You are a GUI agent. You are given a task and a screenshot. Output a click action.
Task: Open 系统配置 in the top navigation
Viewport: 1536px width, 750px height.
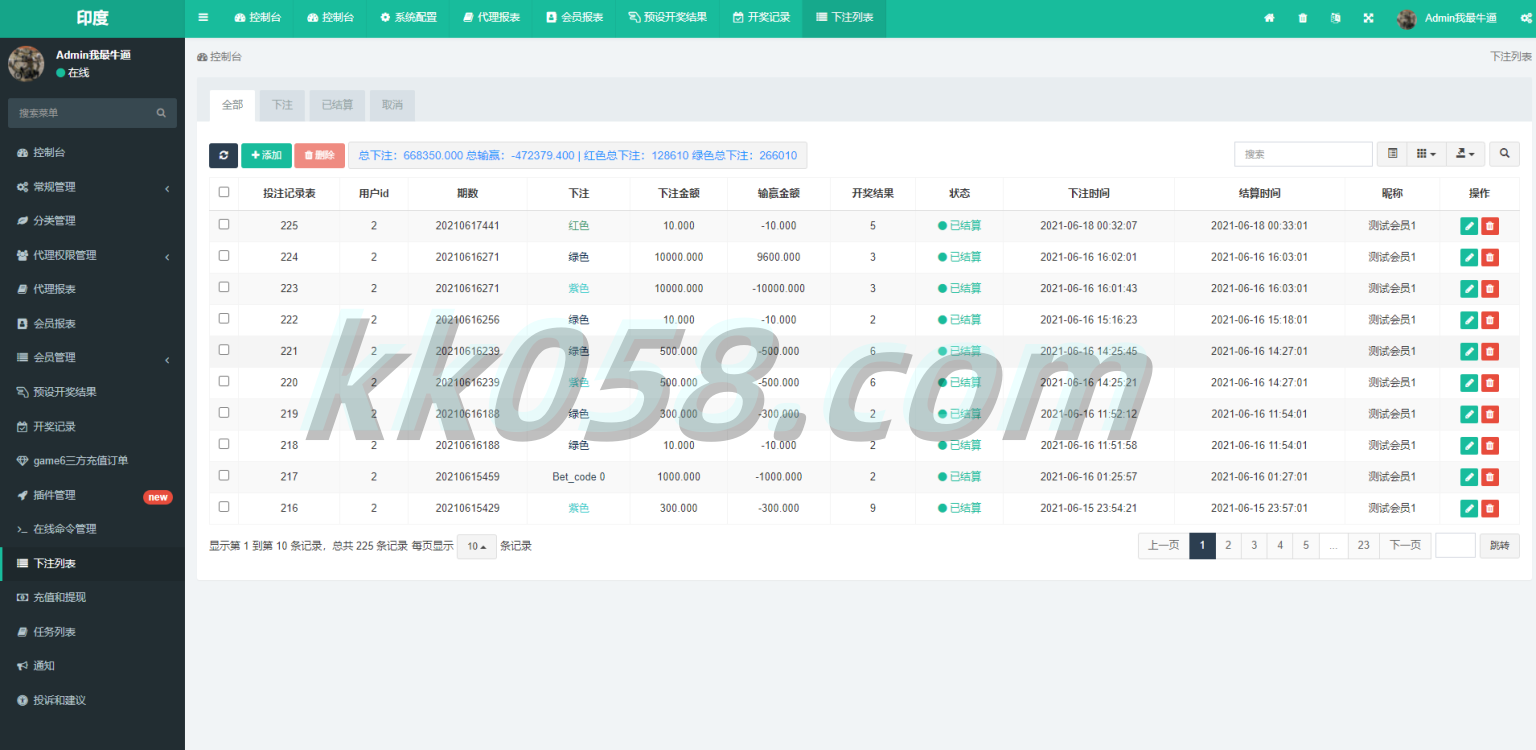(408, 18)
